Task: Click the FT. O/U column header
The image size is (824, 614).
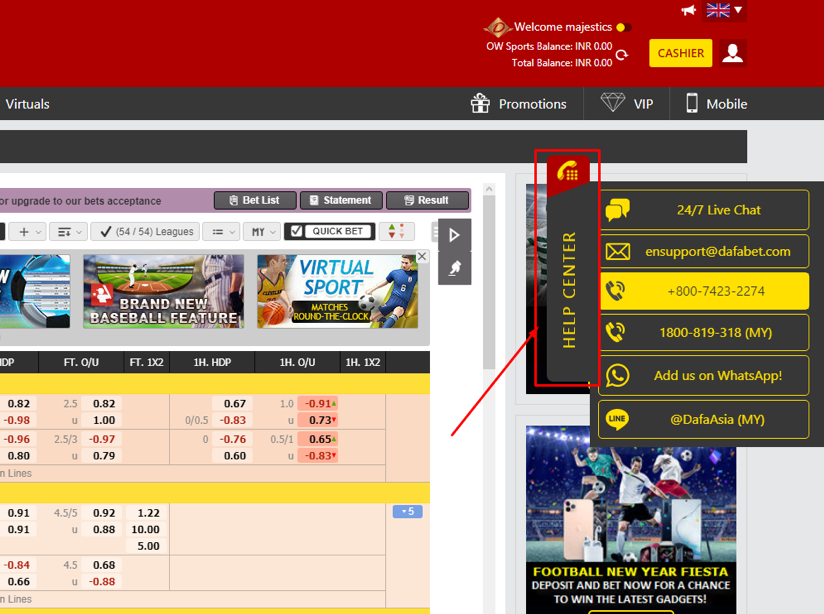Action: click(x=81, y=362)
